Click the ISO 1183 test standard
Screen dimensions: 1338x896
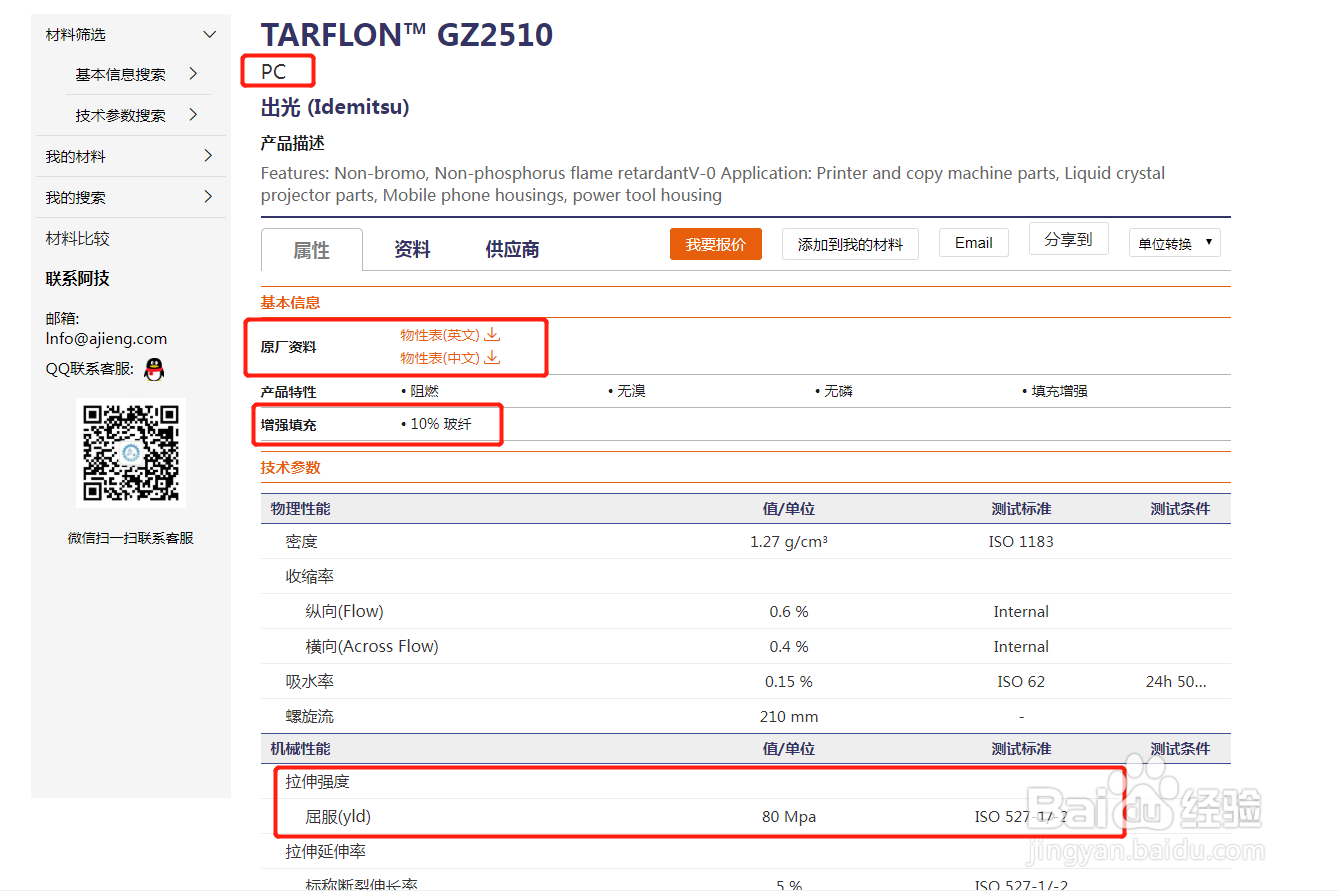pyautogui.click(x=1021, y=541)
